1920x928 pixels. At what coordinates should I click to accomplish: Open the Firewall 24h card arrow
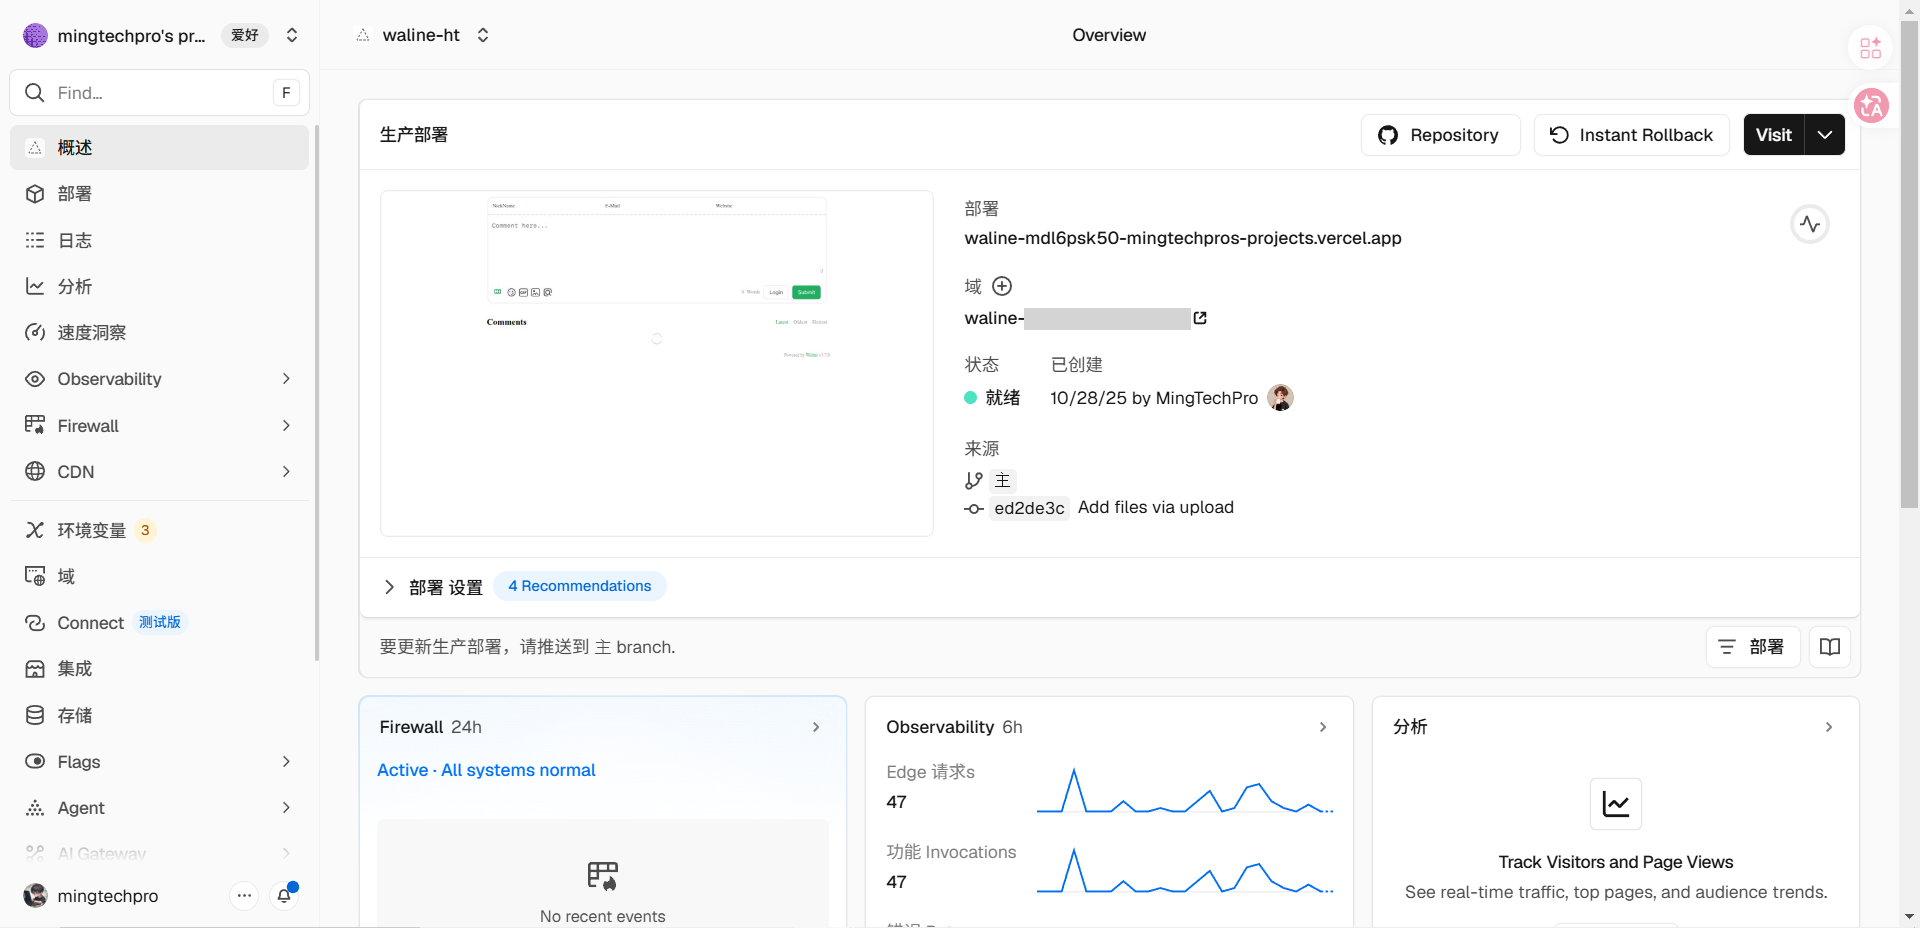tap(816, 727)
